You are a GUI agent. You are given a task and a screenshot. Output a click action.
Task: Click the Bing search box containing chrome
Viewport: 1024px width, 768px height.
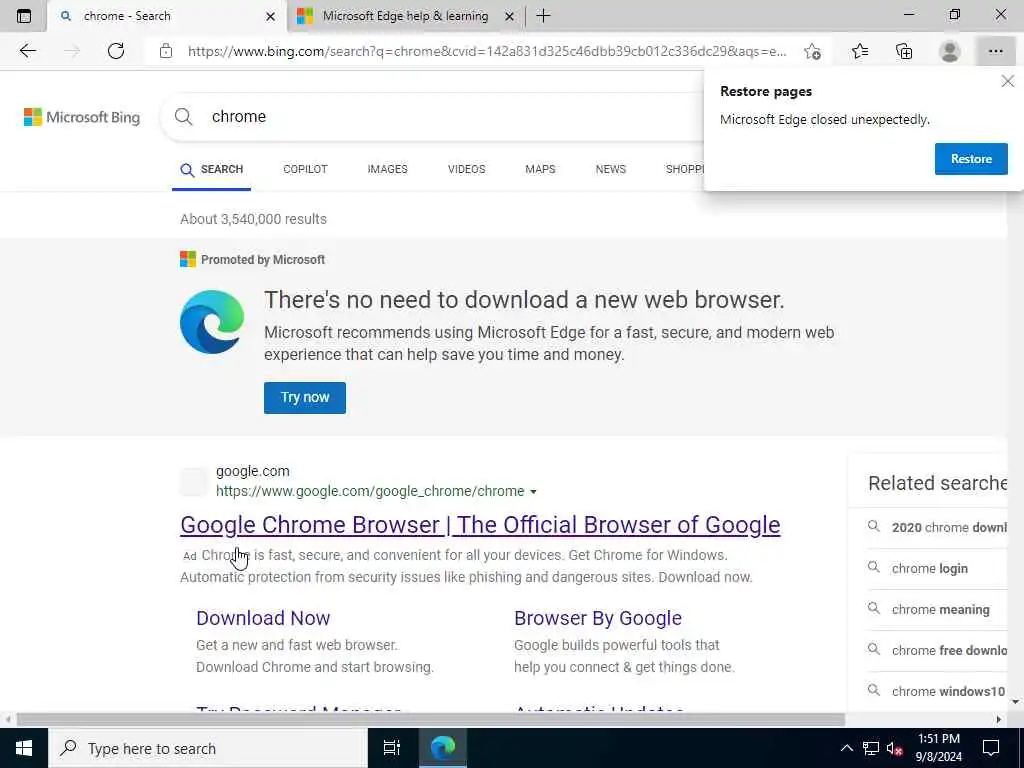pos(431,117)
